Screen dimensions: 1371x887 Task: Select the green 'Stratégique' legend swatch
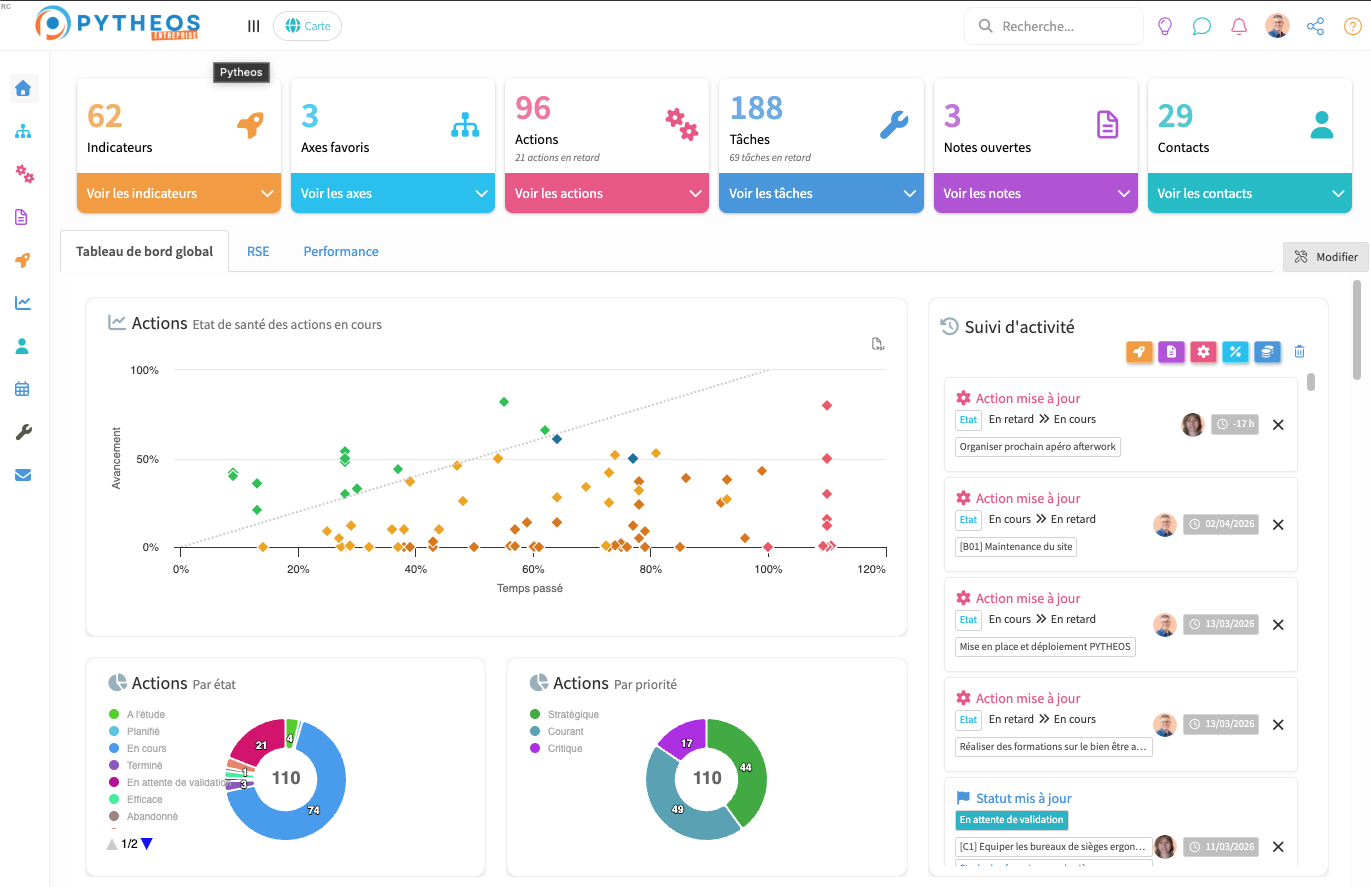[535, 714]
